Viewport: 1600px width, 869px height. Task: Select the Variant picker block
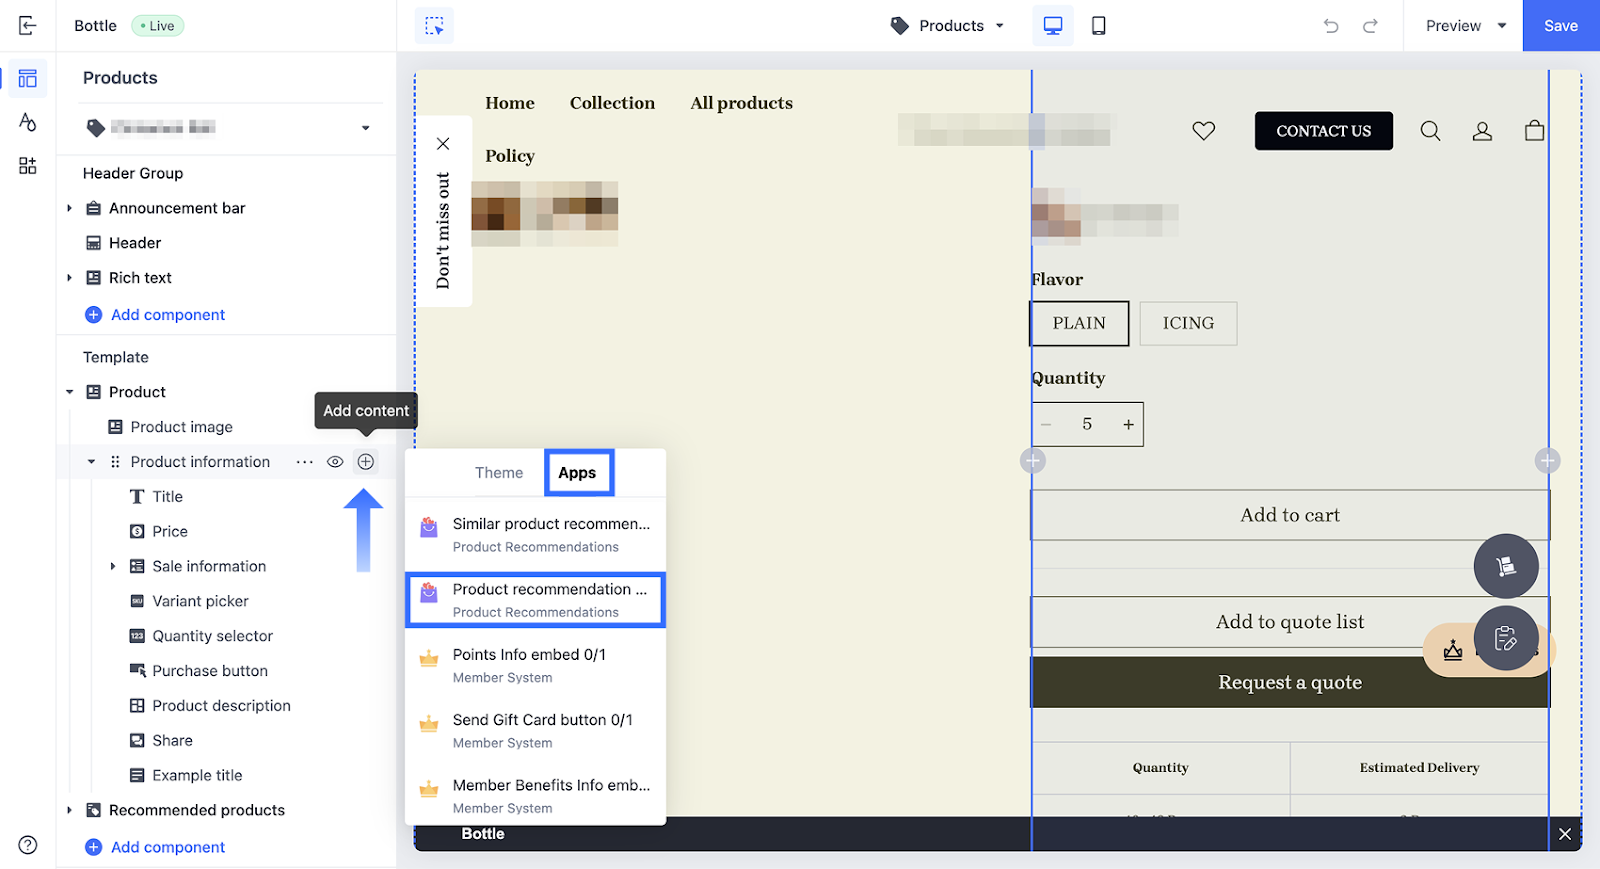(200, 601)
